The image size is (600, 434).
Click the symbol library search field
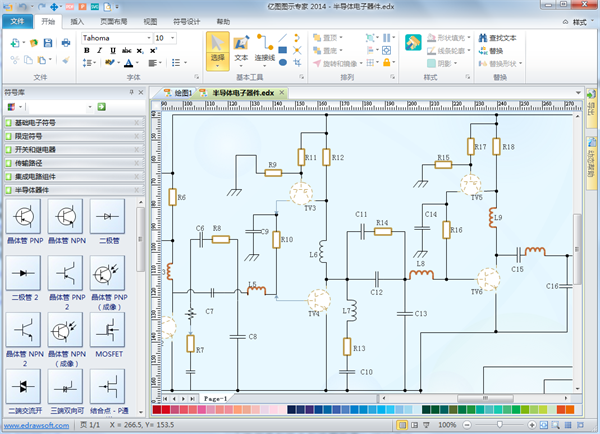tap(60, 106)
